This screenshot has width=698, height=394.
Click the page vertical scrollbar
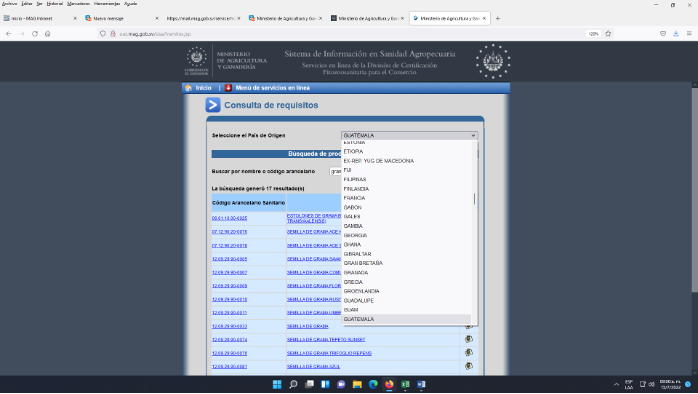[694, 191]
